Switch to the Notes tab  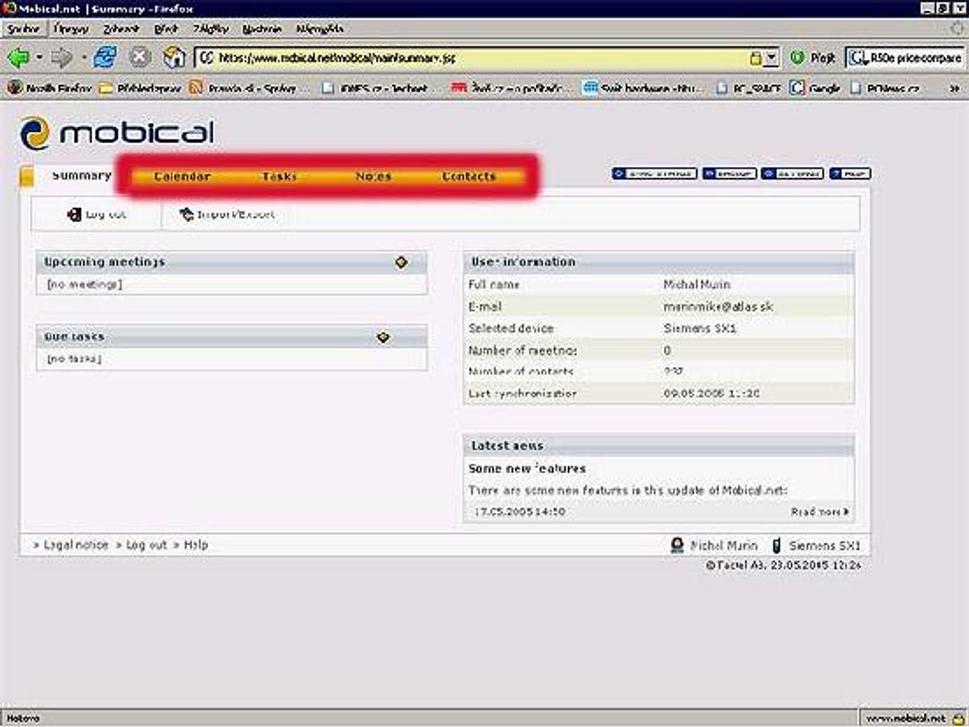click(373, 176)
